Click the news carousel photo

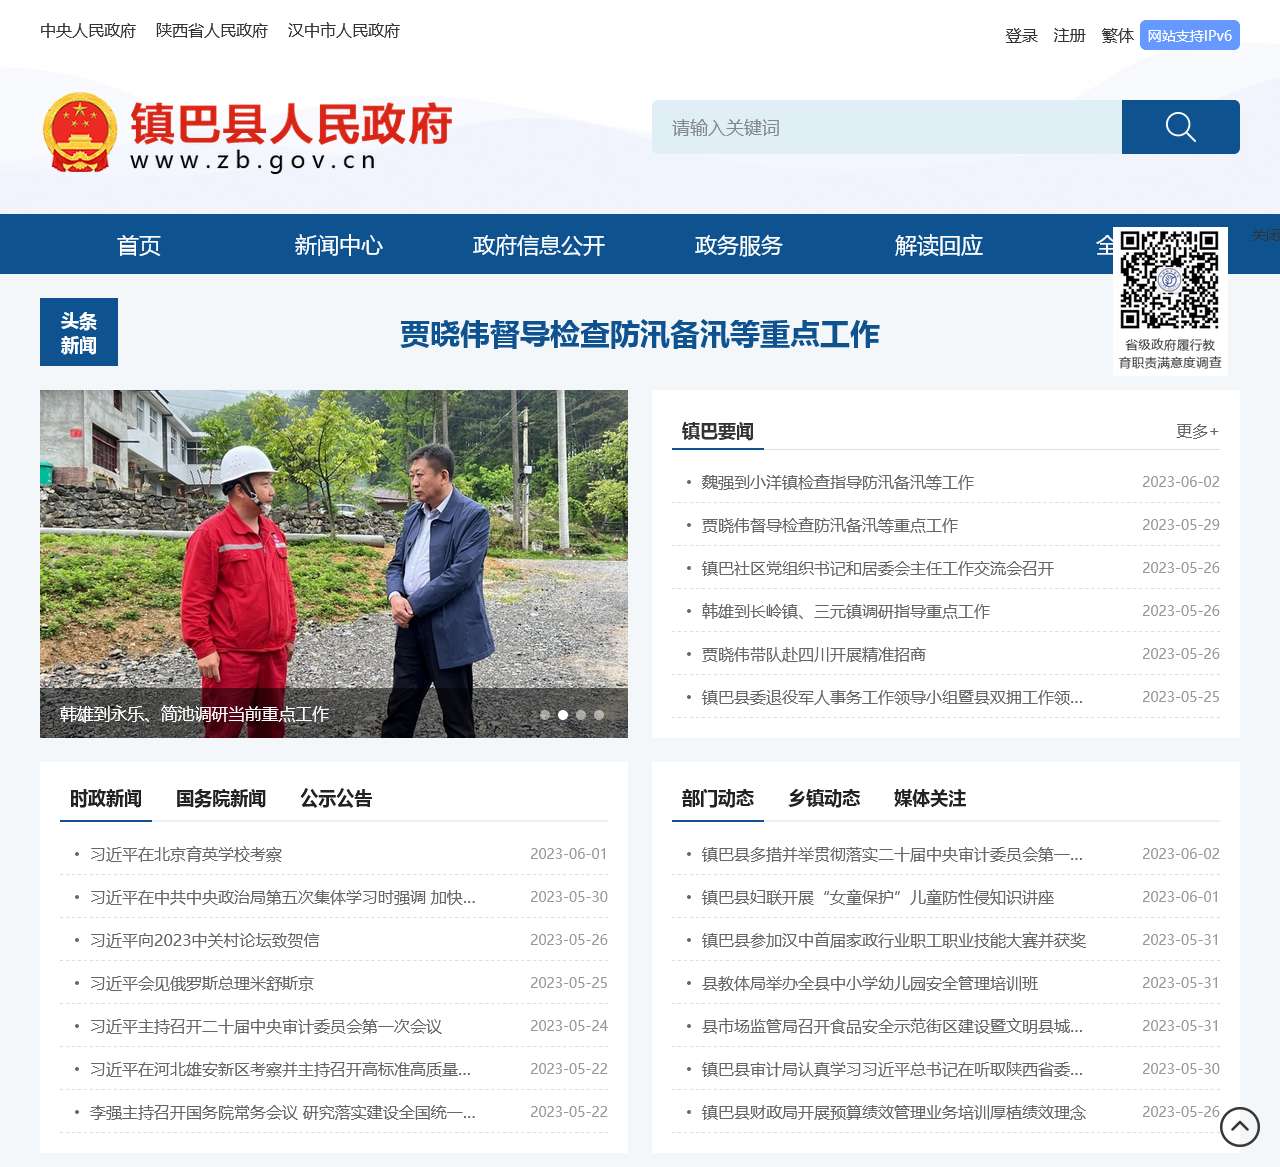pos(333,540)
